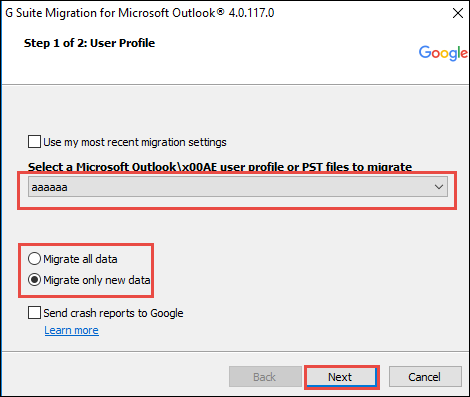The height and width of the screenshot is (397, 470).
Task: Click the Google logo
Action: point(443,53)
